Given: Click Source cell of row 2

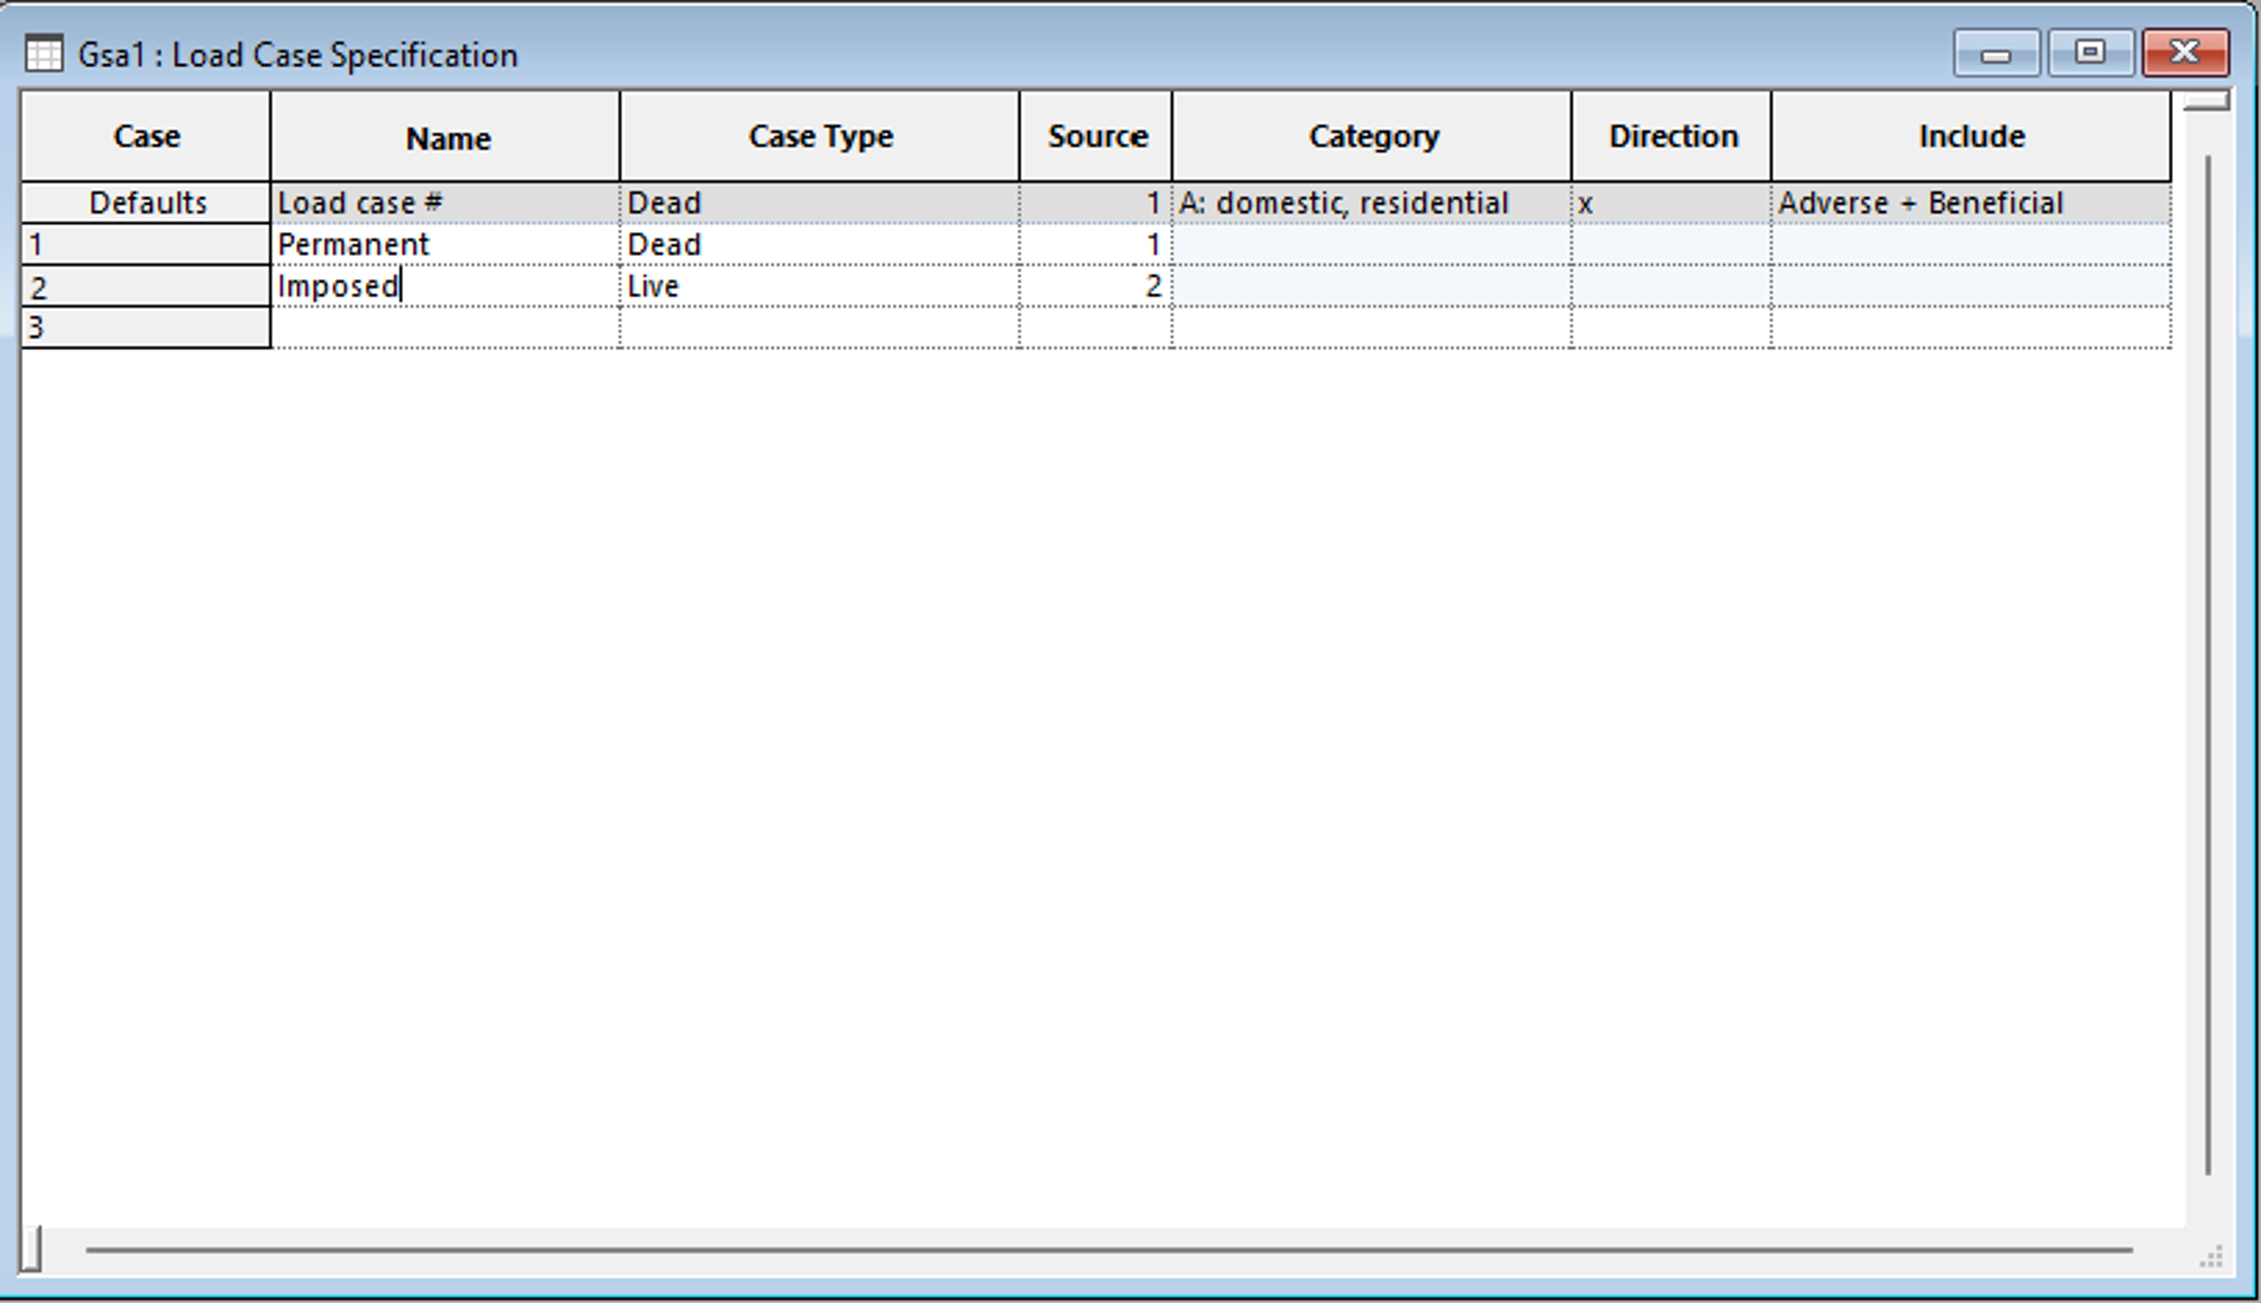Looking at the screenshot, I should 1096,287.
